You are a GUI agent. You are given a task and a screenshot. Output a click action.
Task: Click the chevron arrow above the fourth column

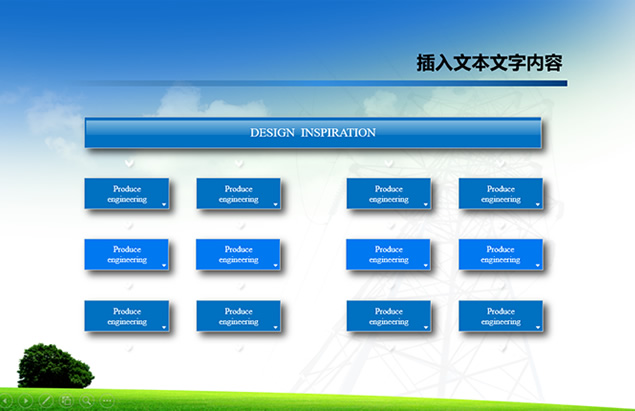(501, 163)
